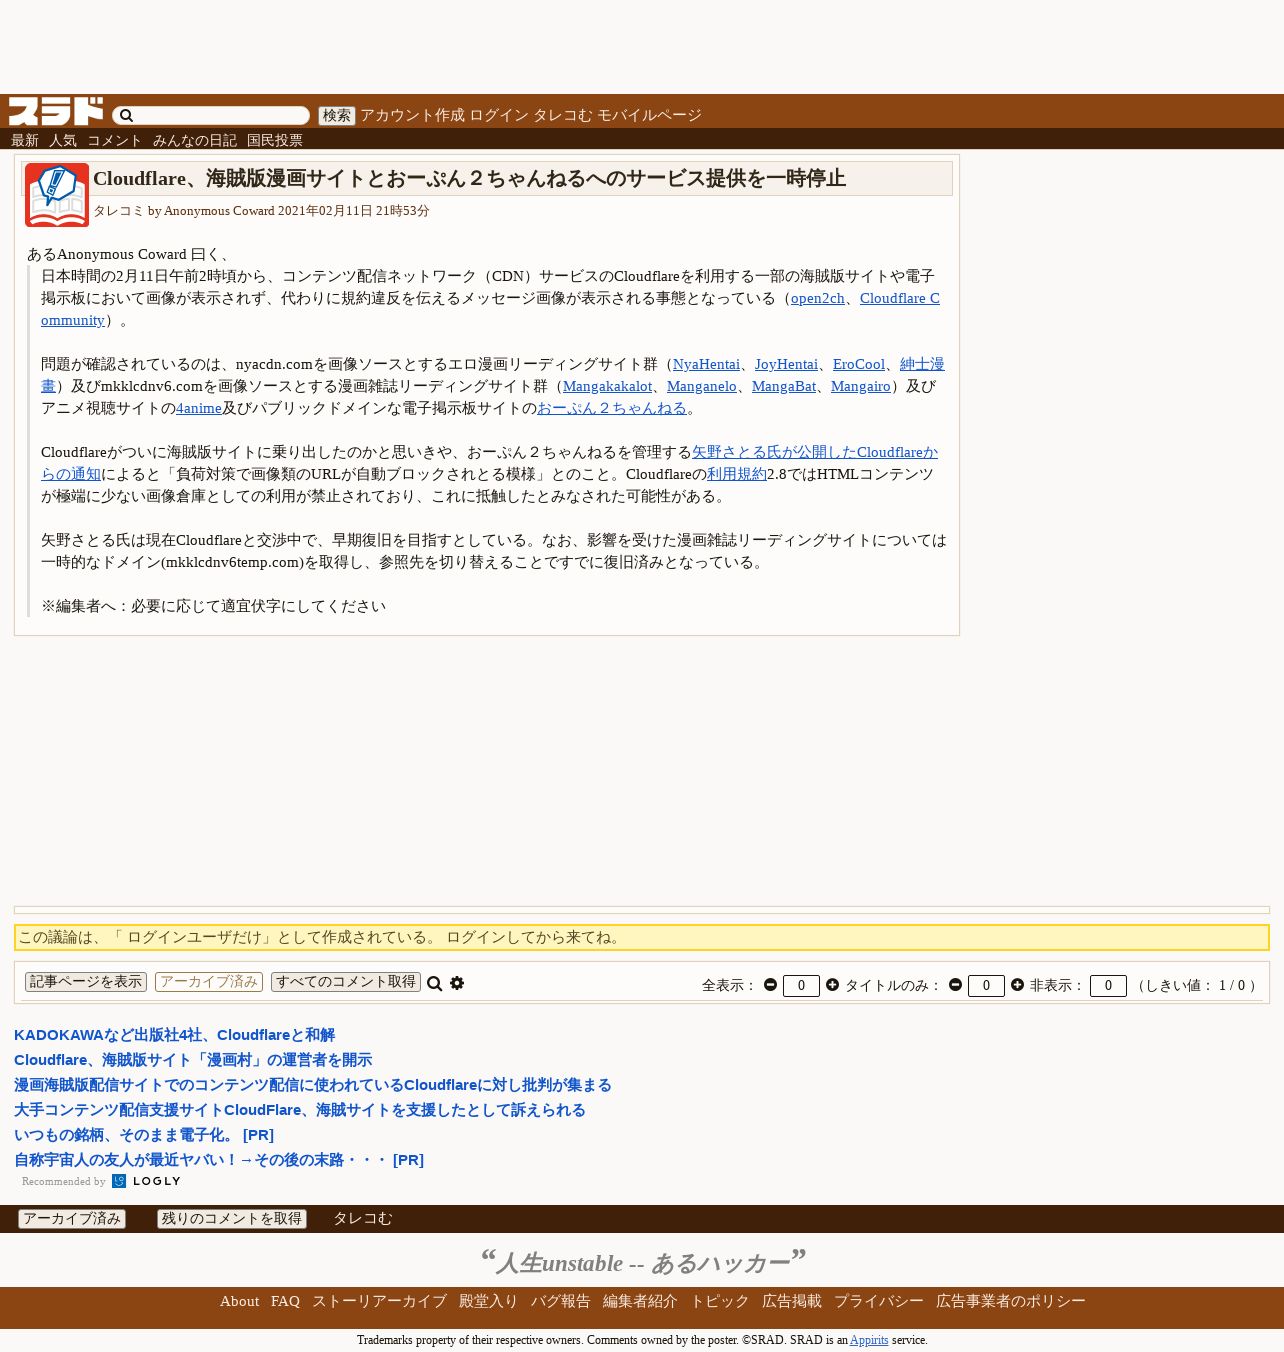Click すべてのコメント取得 button

point(346,982)
